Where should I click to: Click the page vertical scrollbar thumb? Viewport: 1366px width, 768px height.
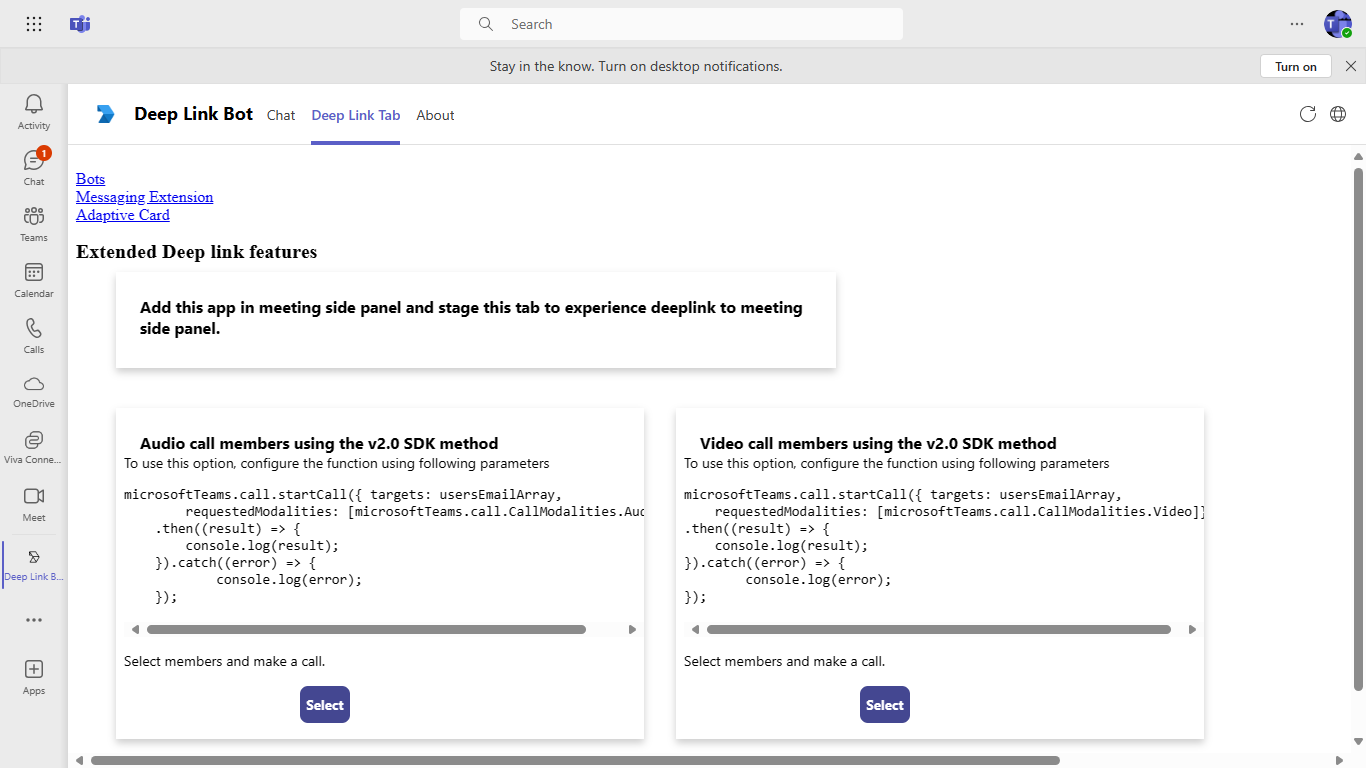[x=1358, y=429]
